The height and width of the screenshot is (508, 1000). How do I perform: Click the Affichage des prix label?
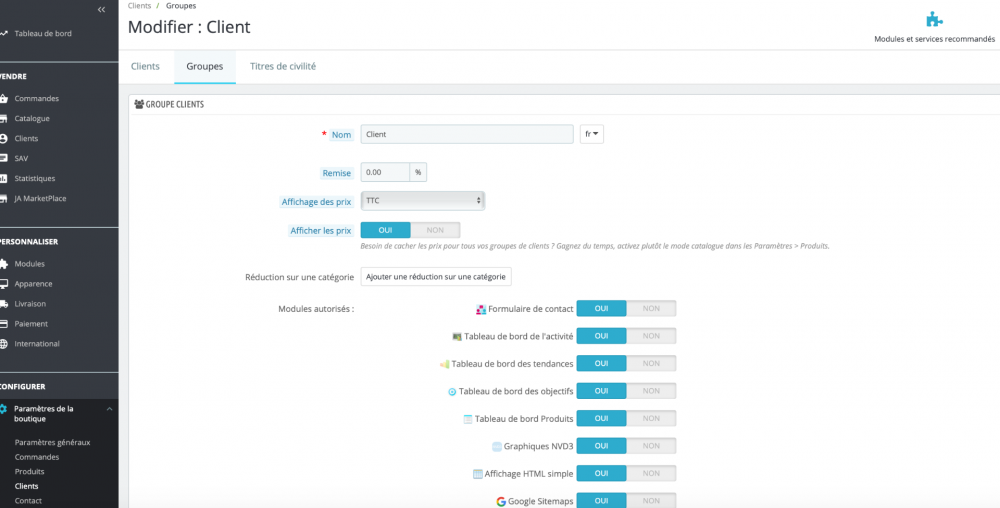317,202
